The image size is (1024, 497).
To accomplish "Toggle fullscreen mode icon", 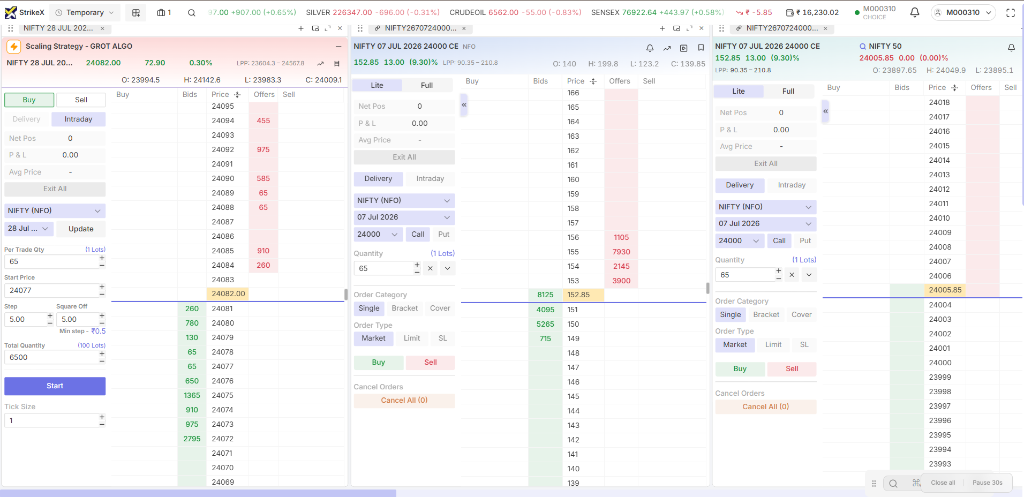I will click(x=1010, y=12).
